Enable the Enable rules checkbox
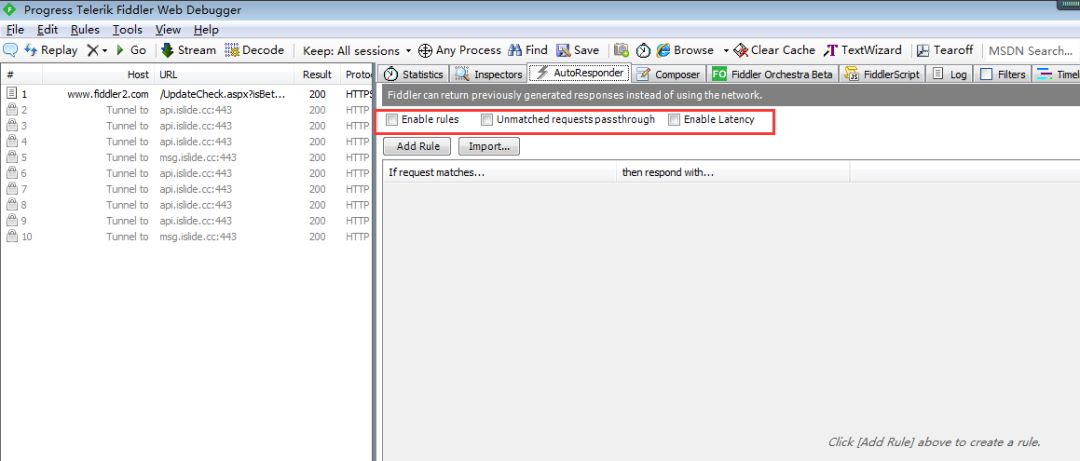The height and width of the screenshot is (461, 1080). 393,120
